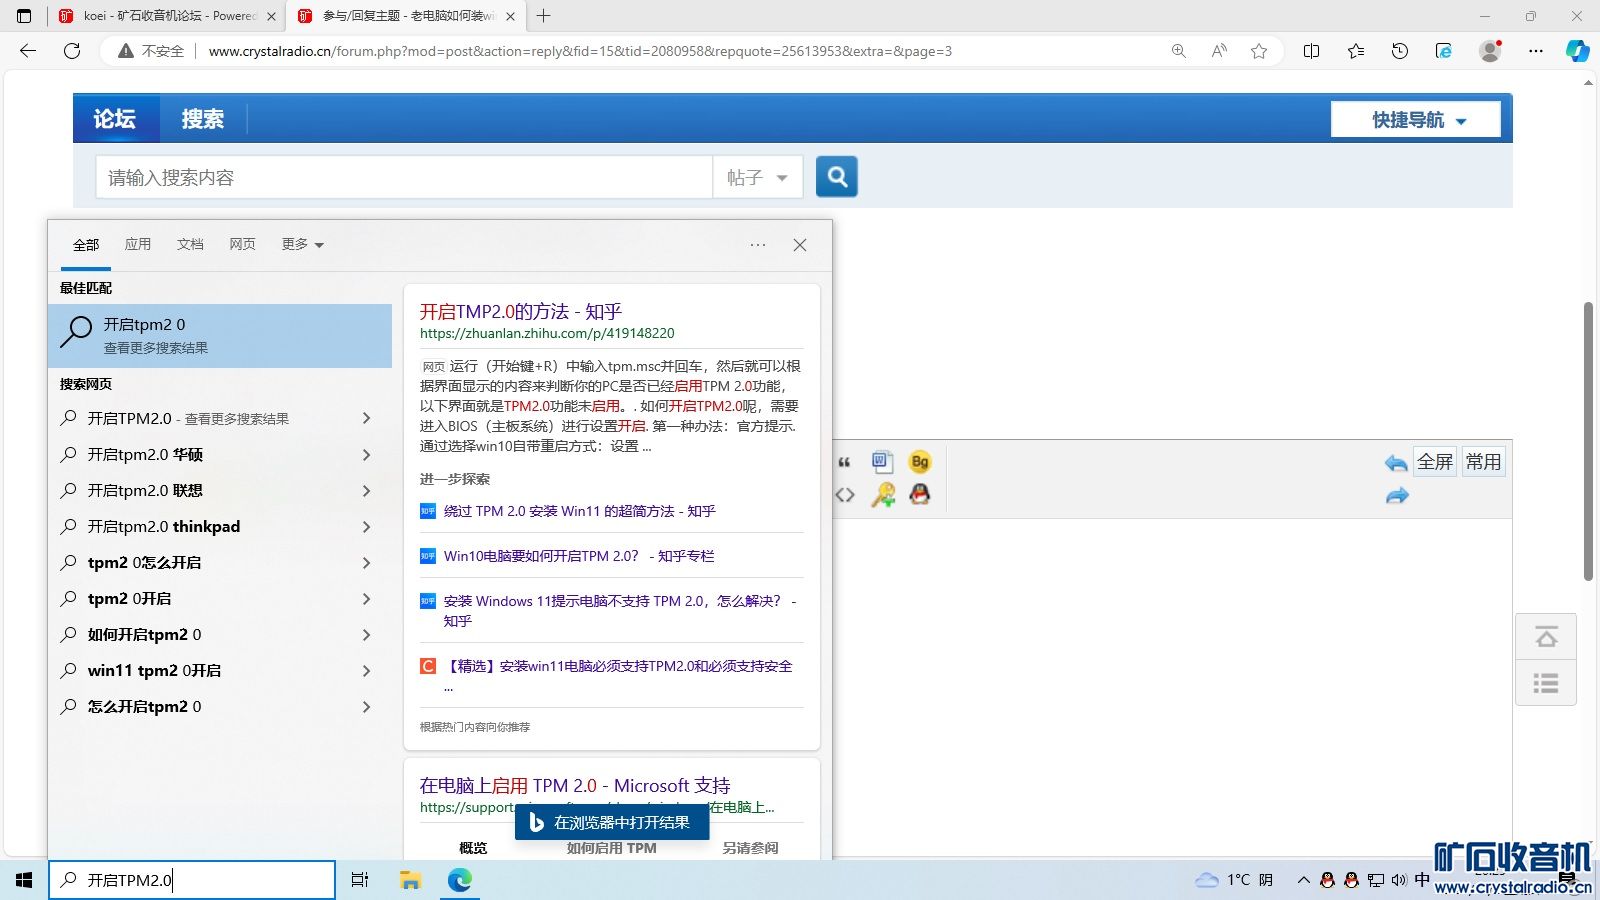Open a new browser tab
This screenshot has height=900, width=1600.
point(544,16)
